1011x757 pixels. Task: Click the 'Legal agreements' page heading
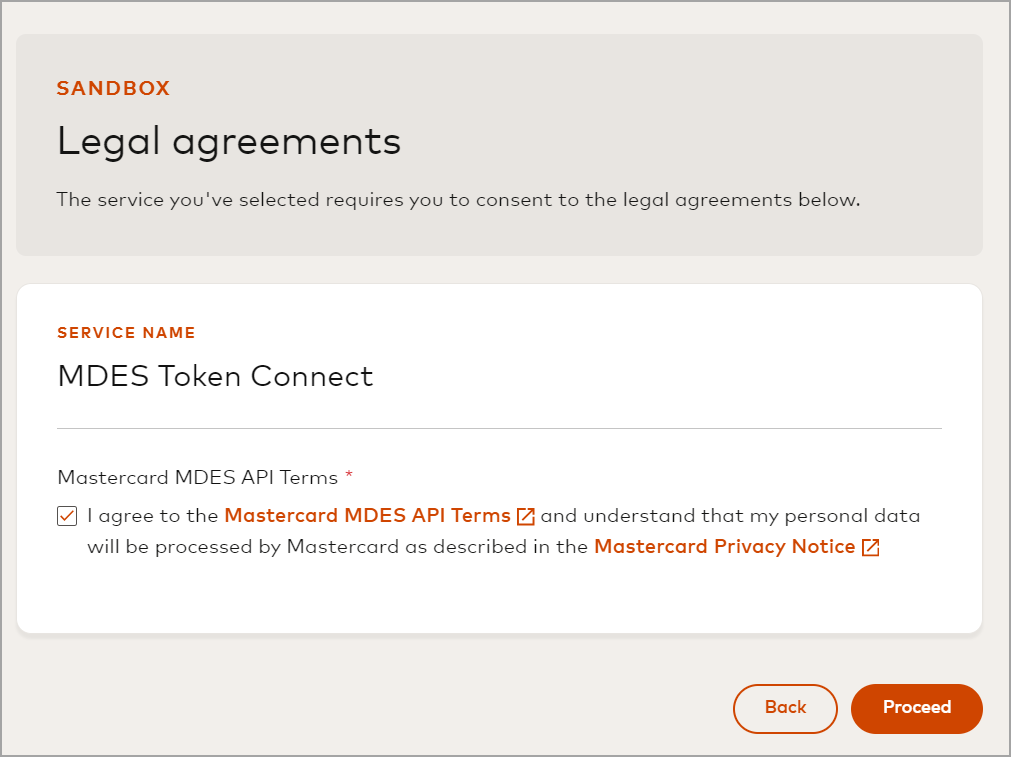(228, 141)
